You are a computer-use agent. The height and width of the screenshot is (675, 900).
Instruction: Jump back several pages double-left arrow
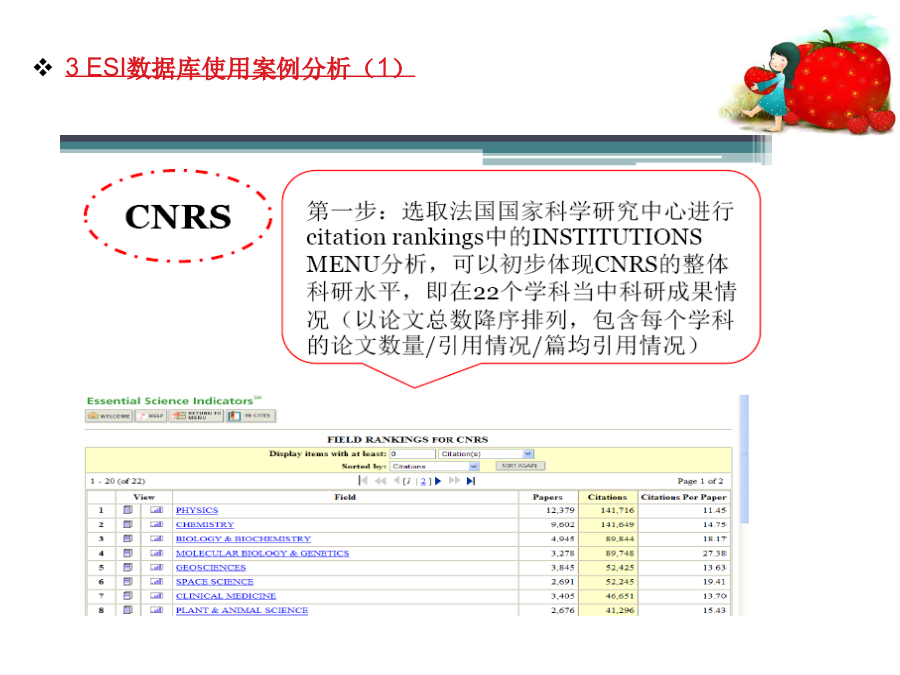point(380,480)
